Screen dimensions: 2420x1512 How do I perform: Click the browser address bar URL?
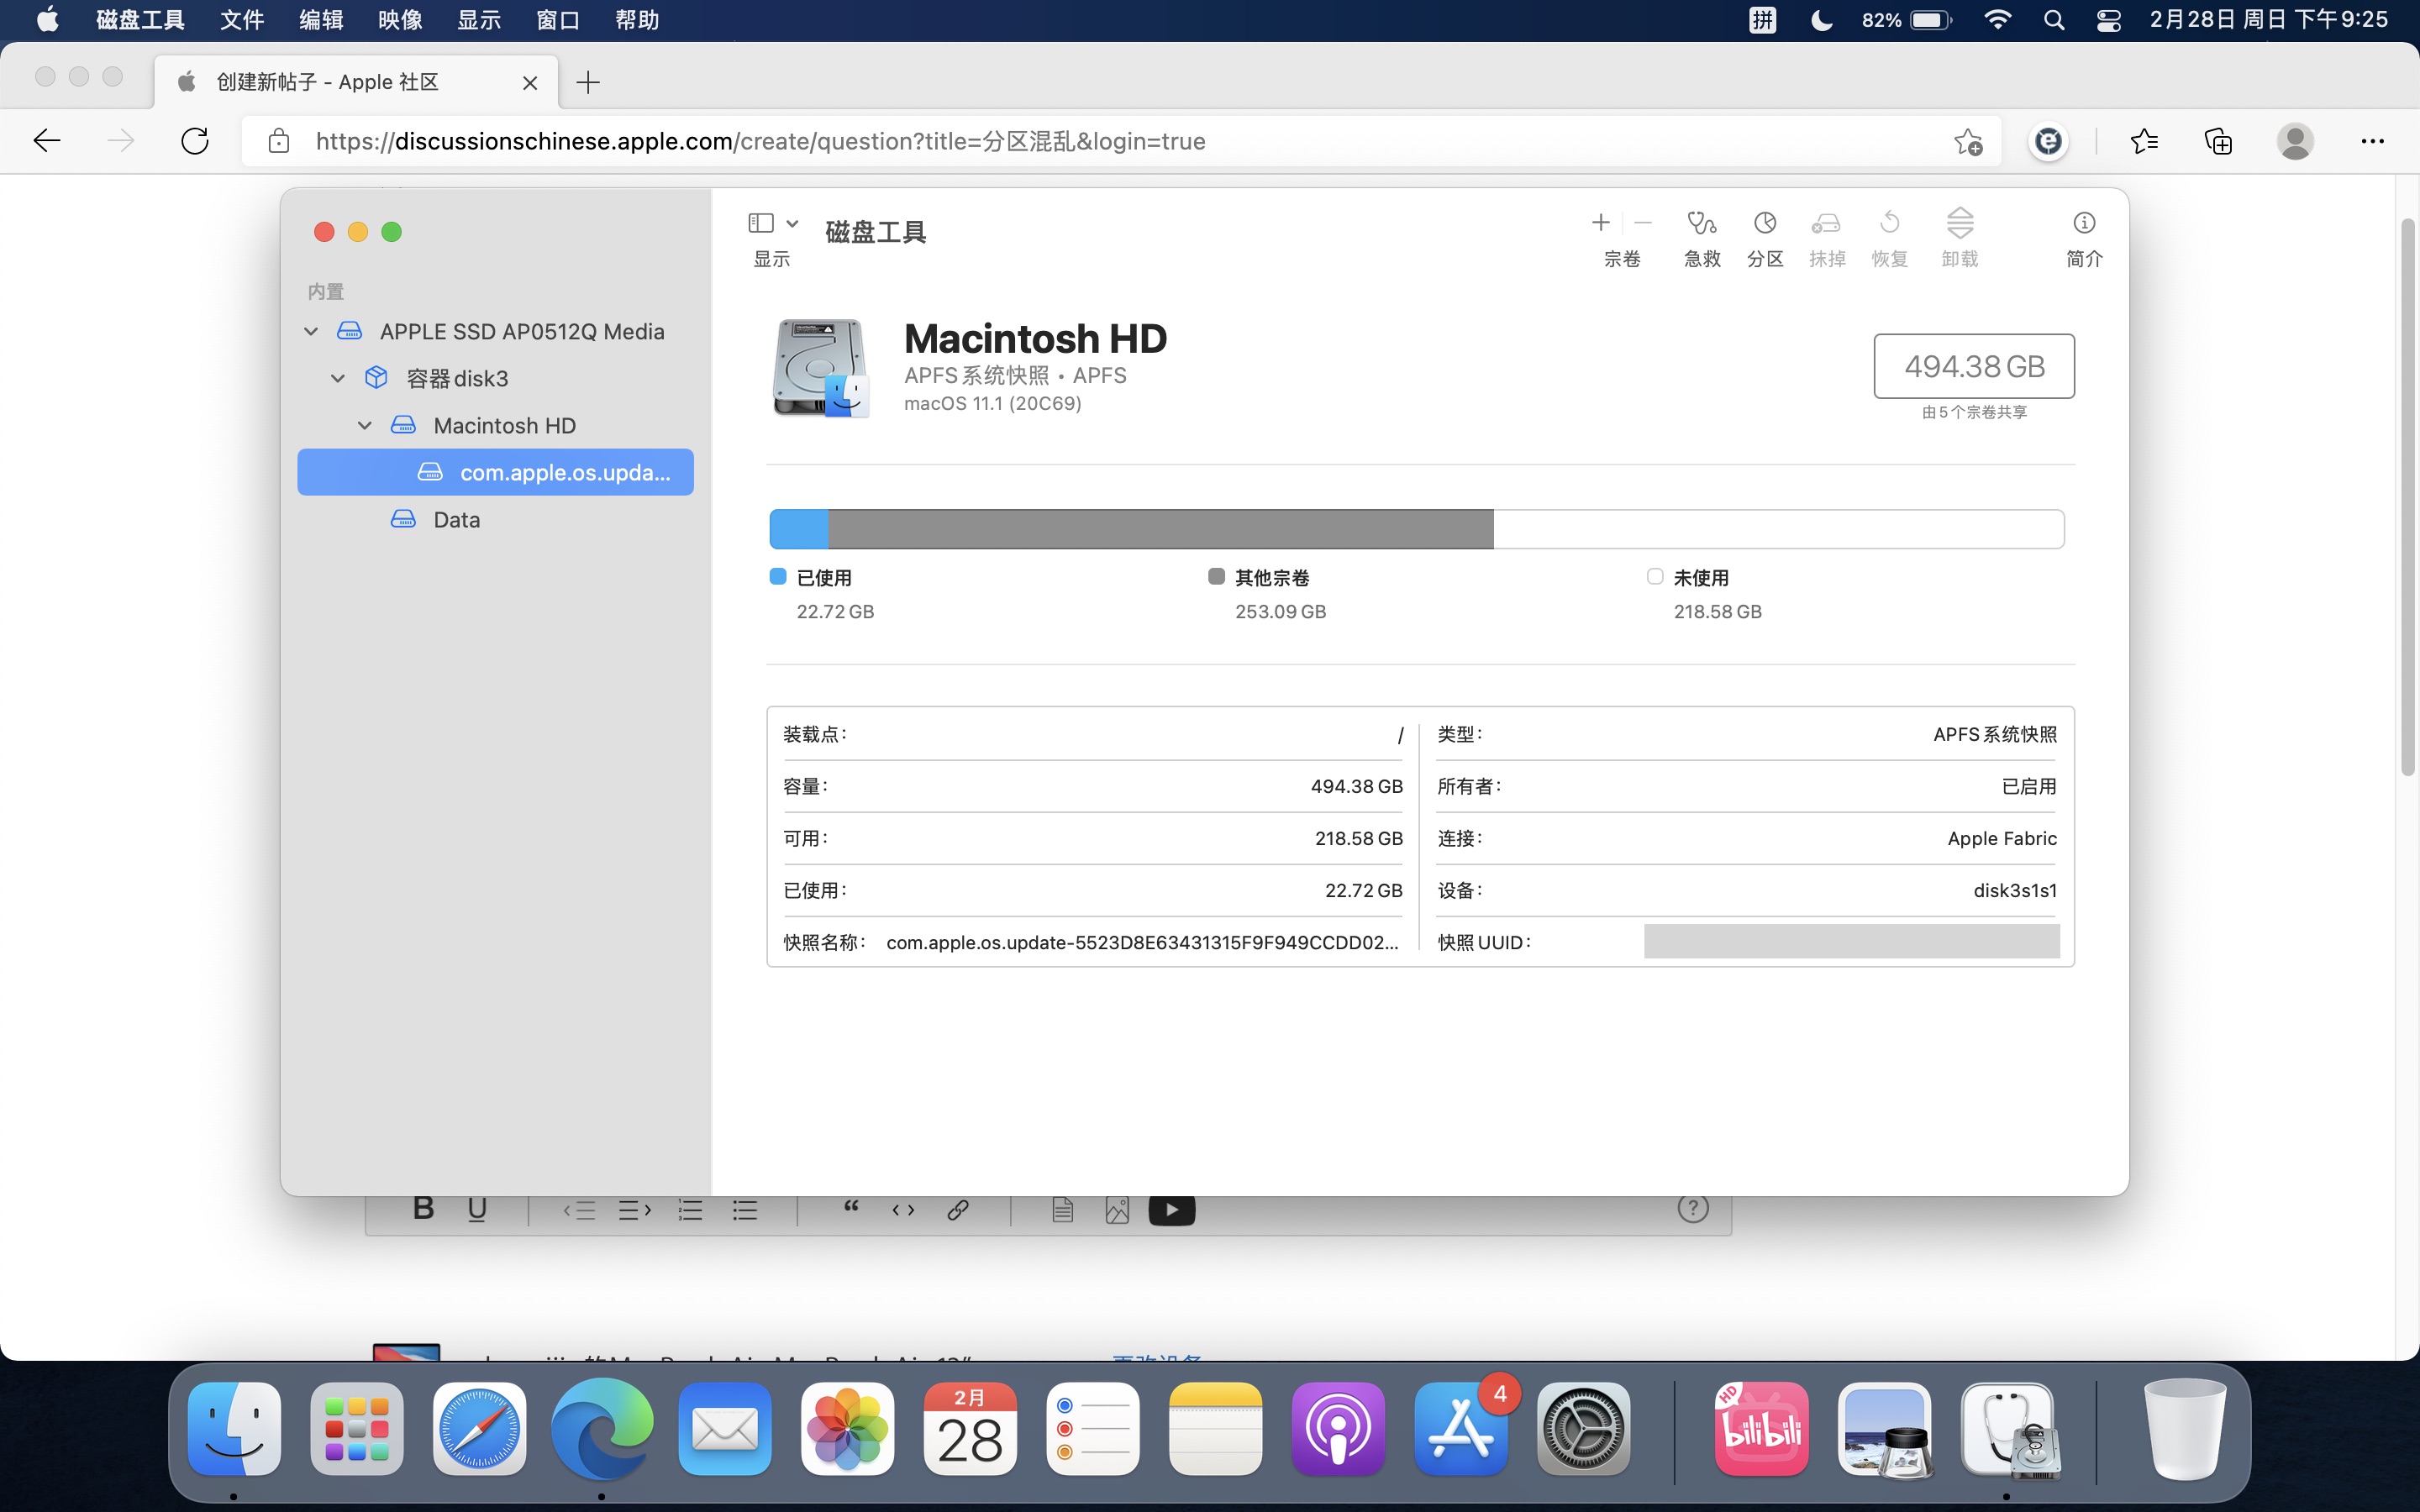pos(760,141)
